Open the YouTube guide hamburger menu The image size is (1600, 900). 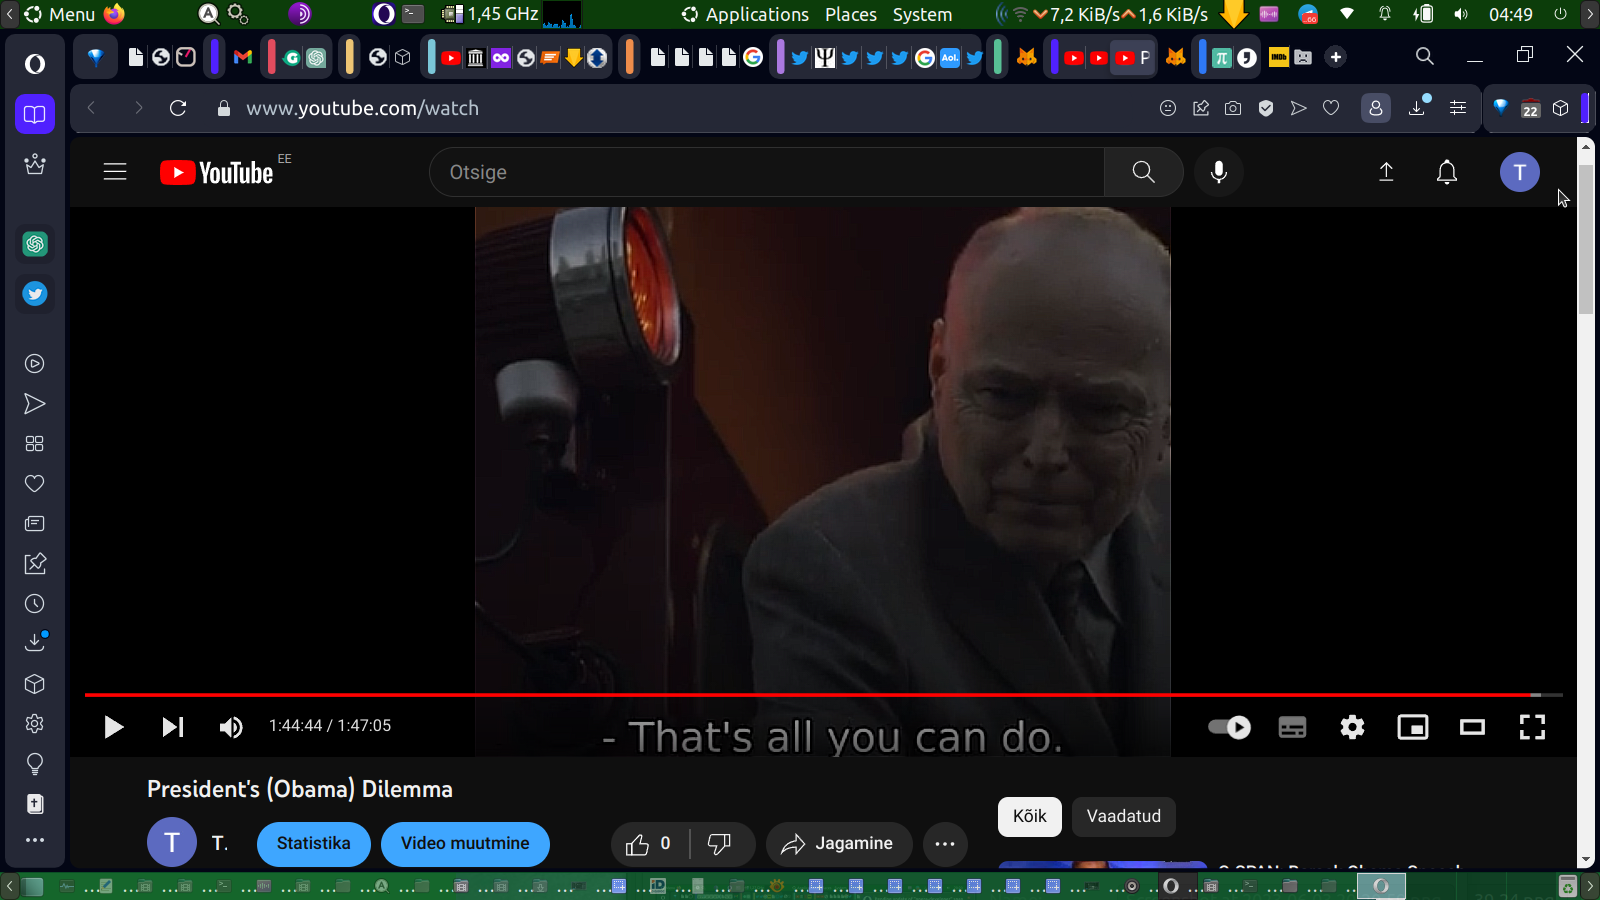[115, 172]
